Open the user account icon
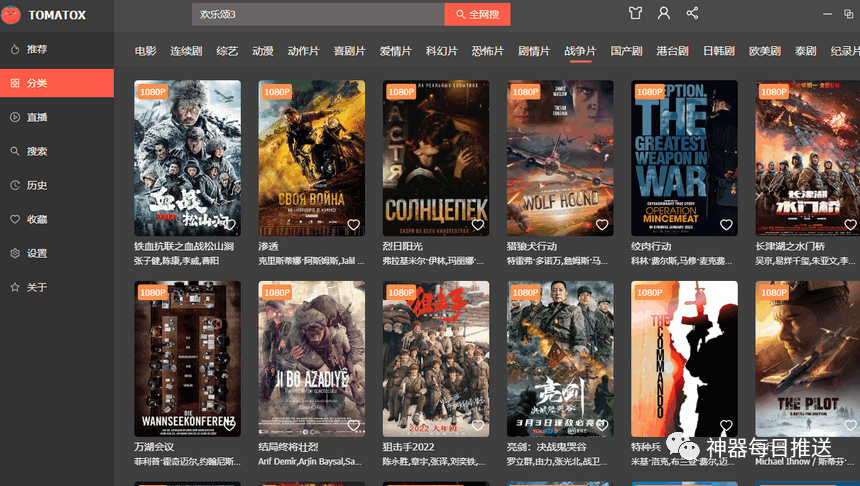Viewport: 860px width, 486px height. tap(664, 13)
